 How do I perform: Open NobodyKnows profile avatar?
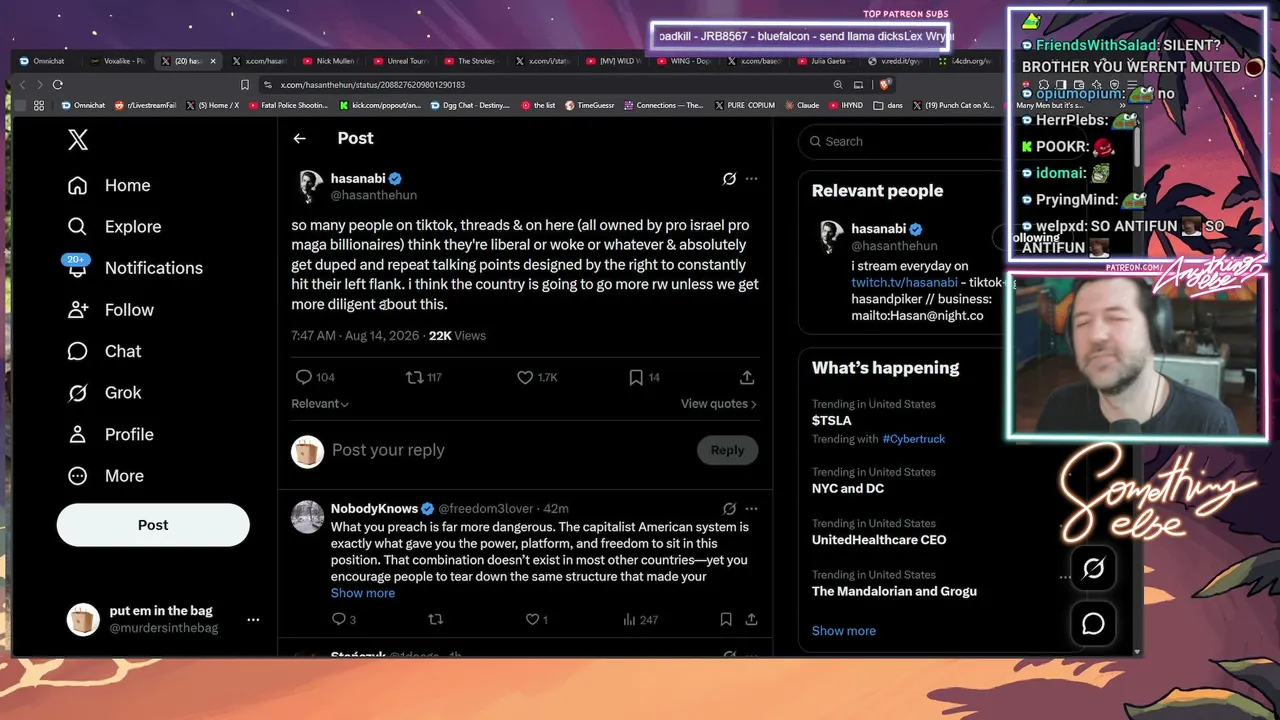(x=308, y=517)
